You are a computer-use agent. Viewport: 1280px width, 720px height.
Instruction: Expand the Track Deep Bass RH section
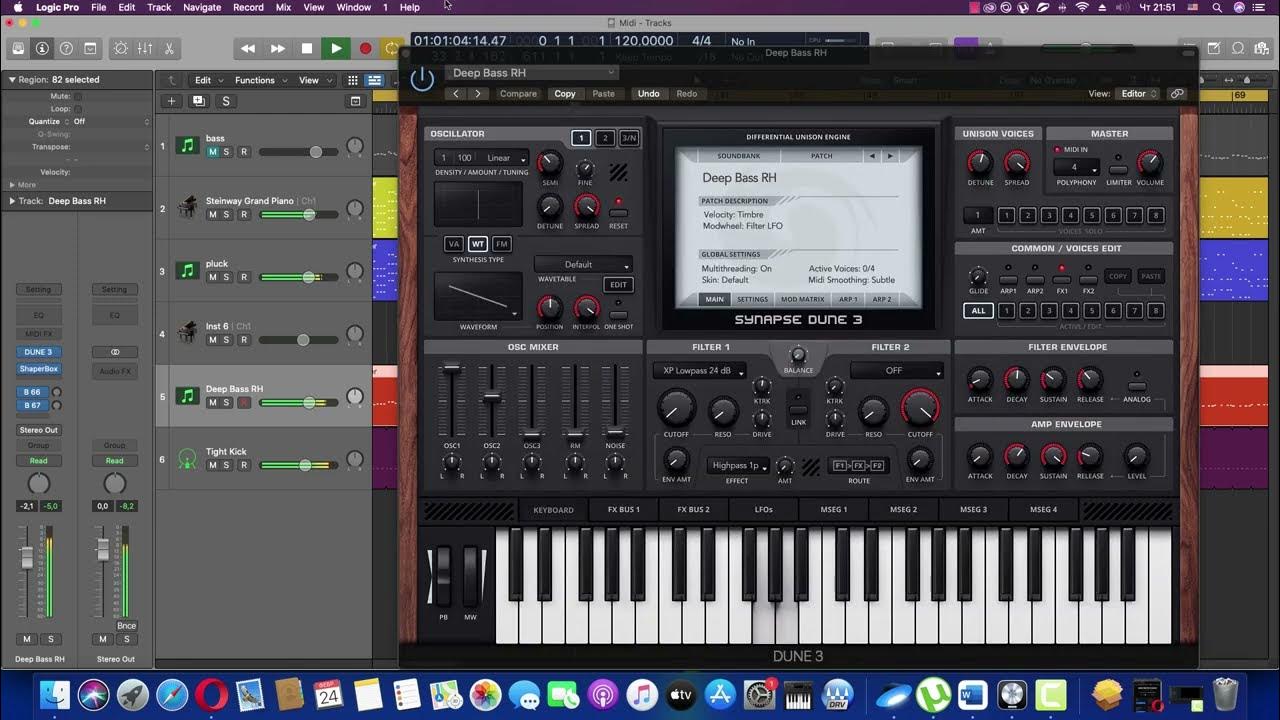click(x=12, y=201)
